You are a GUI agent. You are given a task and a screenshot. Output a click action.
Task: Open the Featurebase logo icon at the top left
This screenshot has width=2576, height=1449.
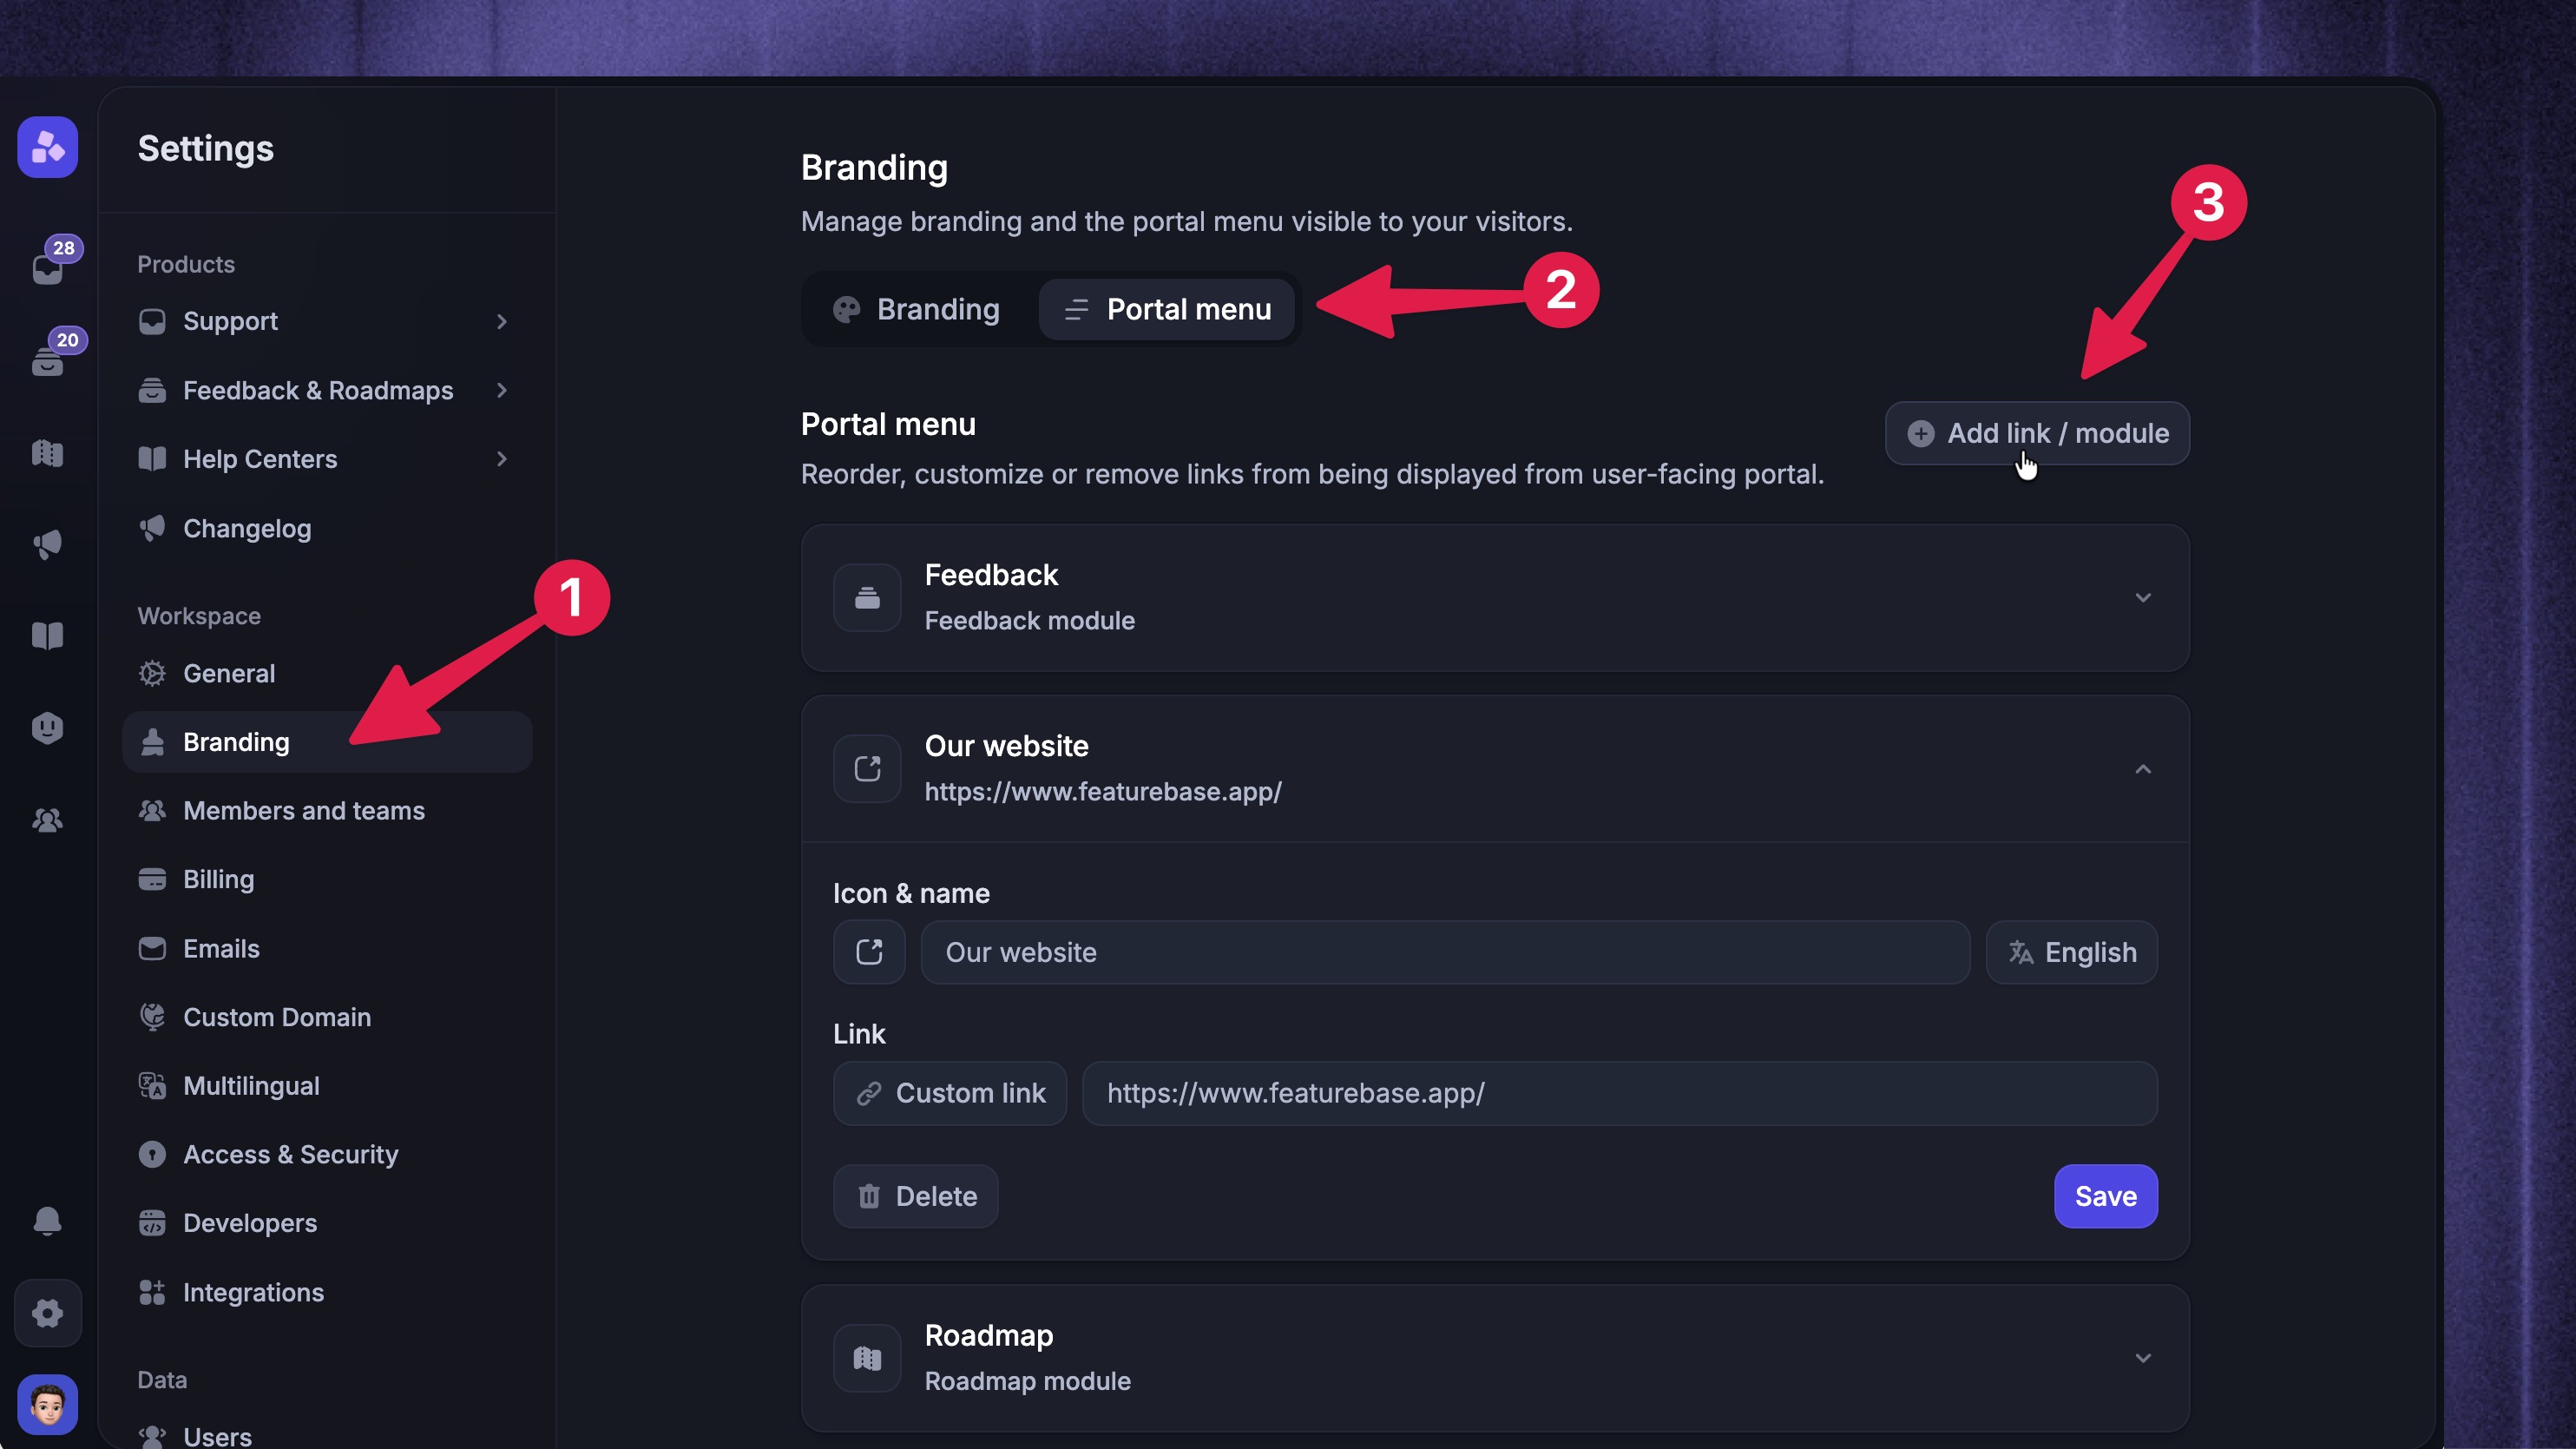(47, 148)
